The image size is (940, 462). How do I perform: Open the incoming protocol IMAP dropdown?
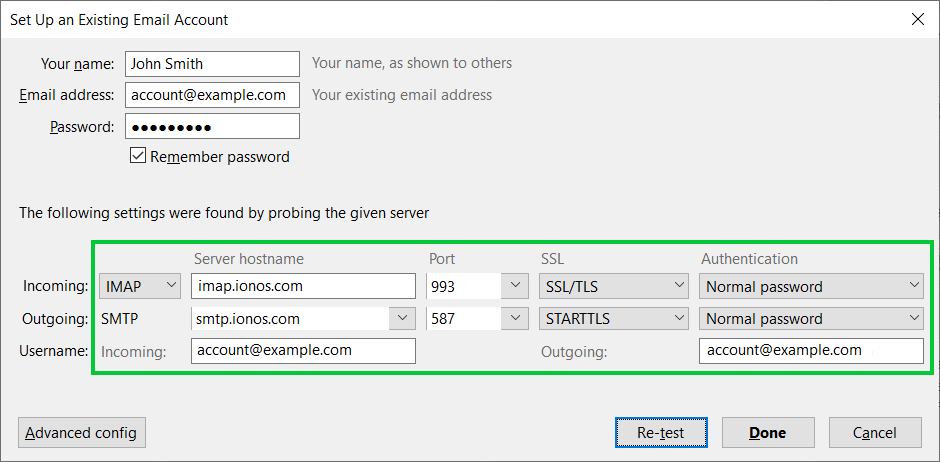point(140,286)
